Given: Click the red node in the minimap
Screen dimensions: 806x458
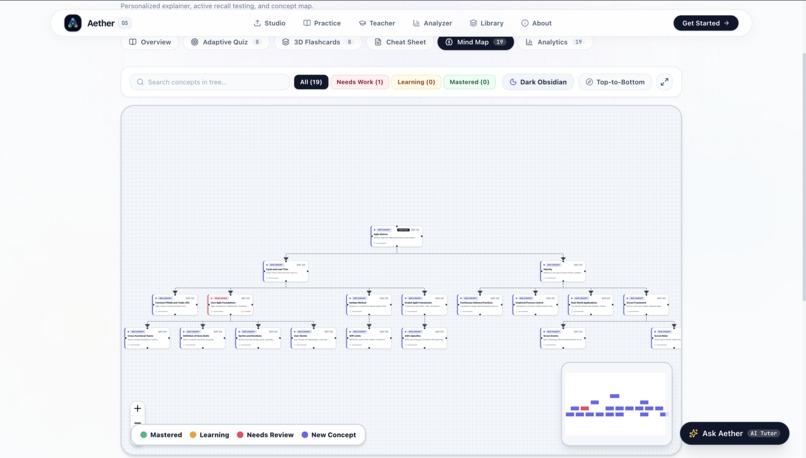Looking at the screenshot, I should [x=584, y=408].
